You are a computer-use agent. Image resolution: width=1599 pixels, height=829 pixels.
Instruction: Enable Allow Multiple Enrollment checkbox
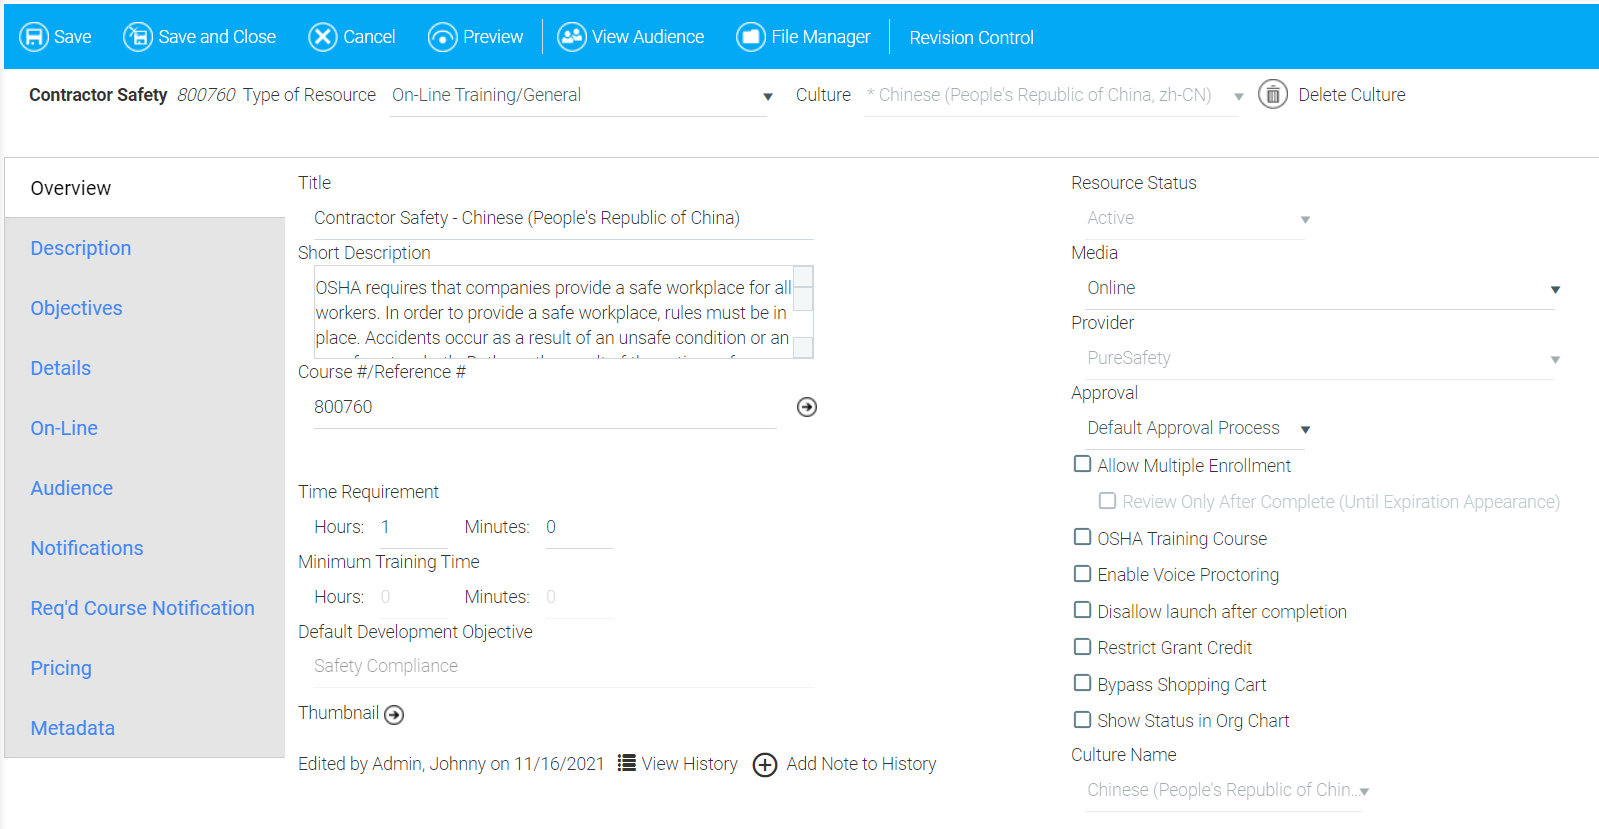(1082, 464)
